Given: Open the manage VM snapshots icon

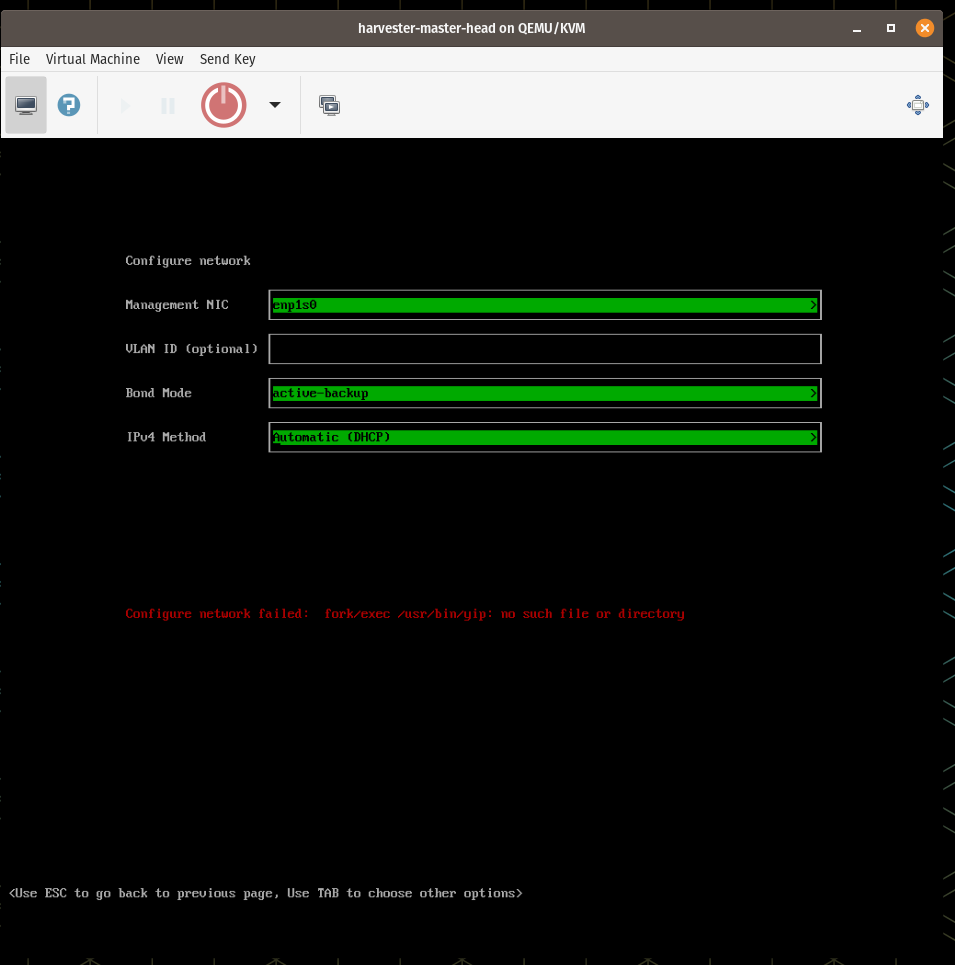Looking at the screenshot, I should click(329, 105).
